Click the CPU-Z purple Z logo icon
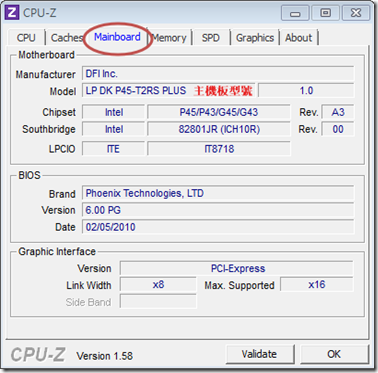Image resolution: width=378 pixels, height=373 pixels. [x=13, y=13]
